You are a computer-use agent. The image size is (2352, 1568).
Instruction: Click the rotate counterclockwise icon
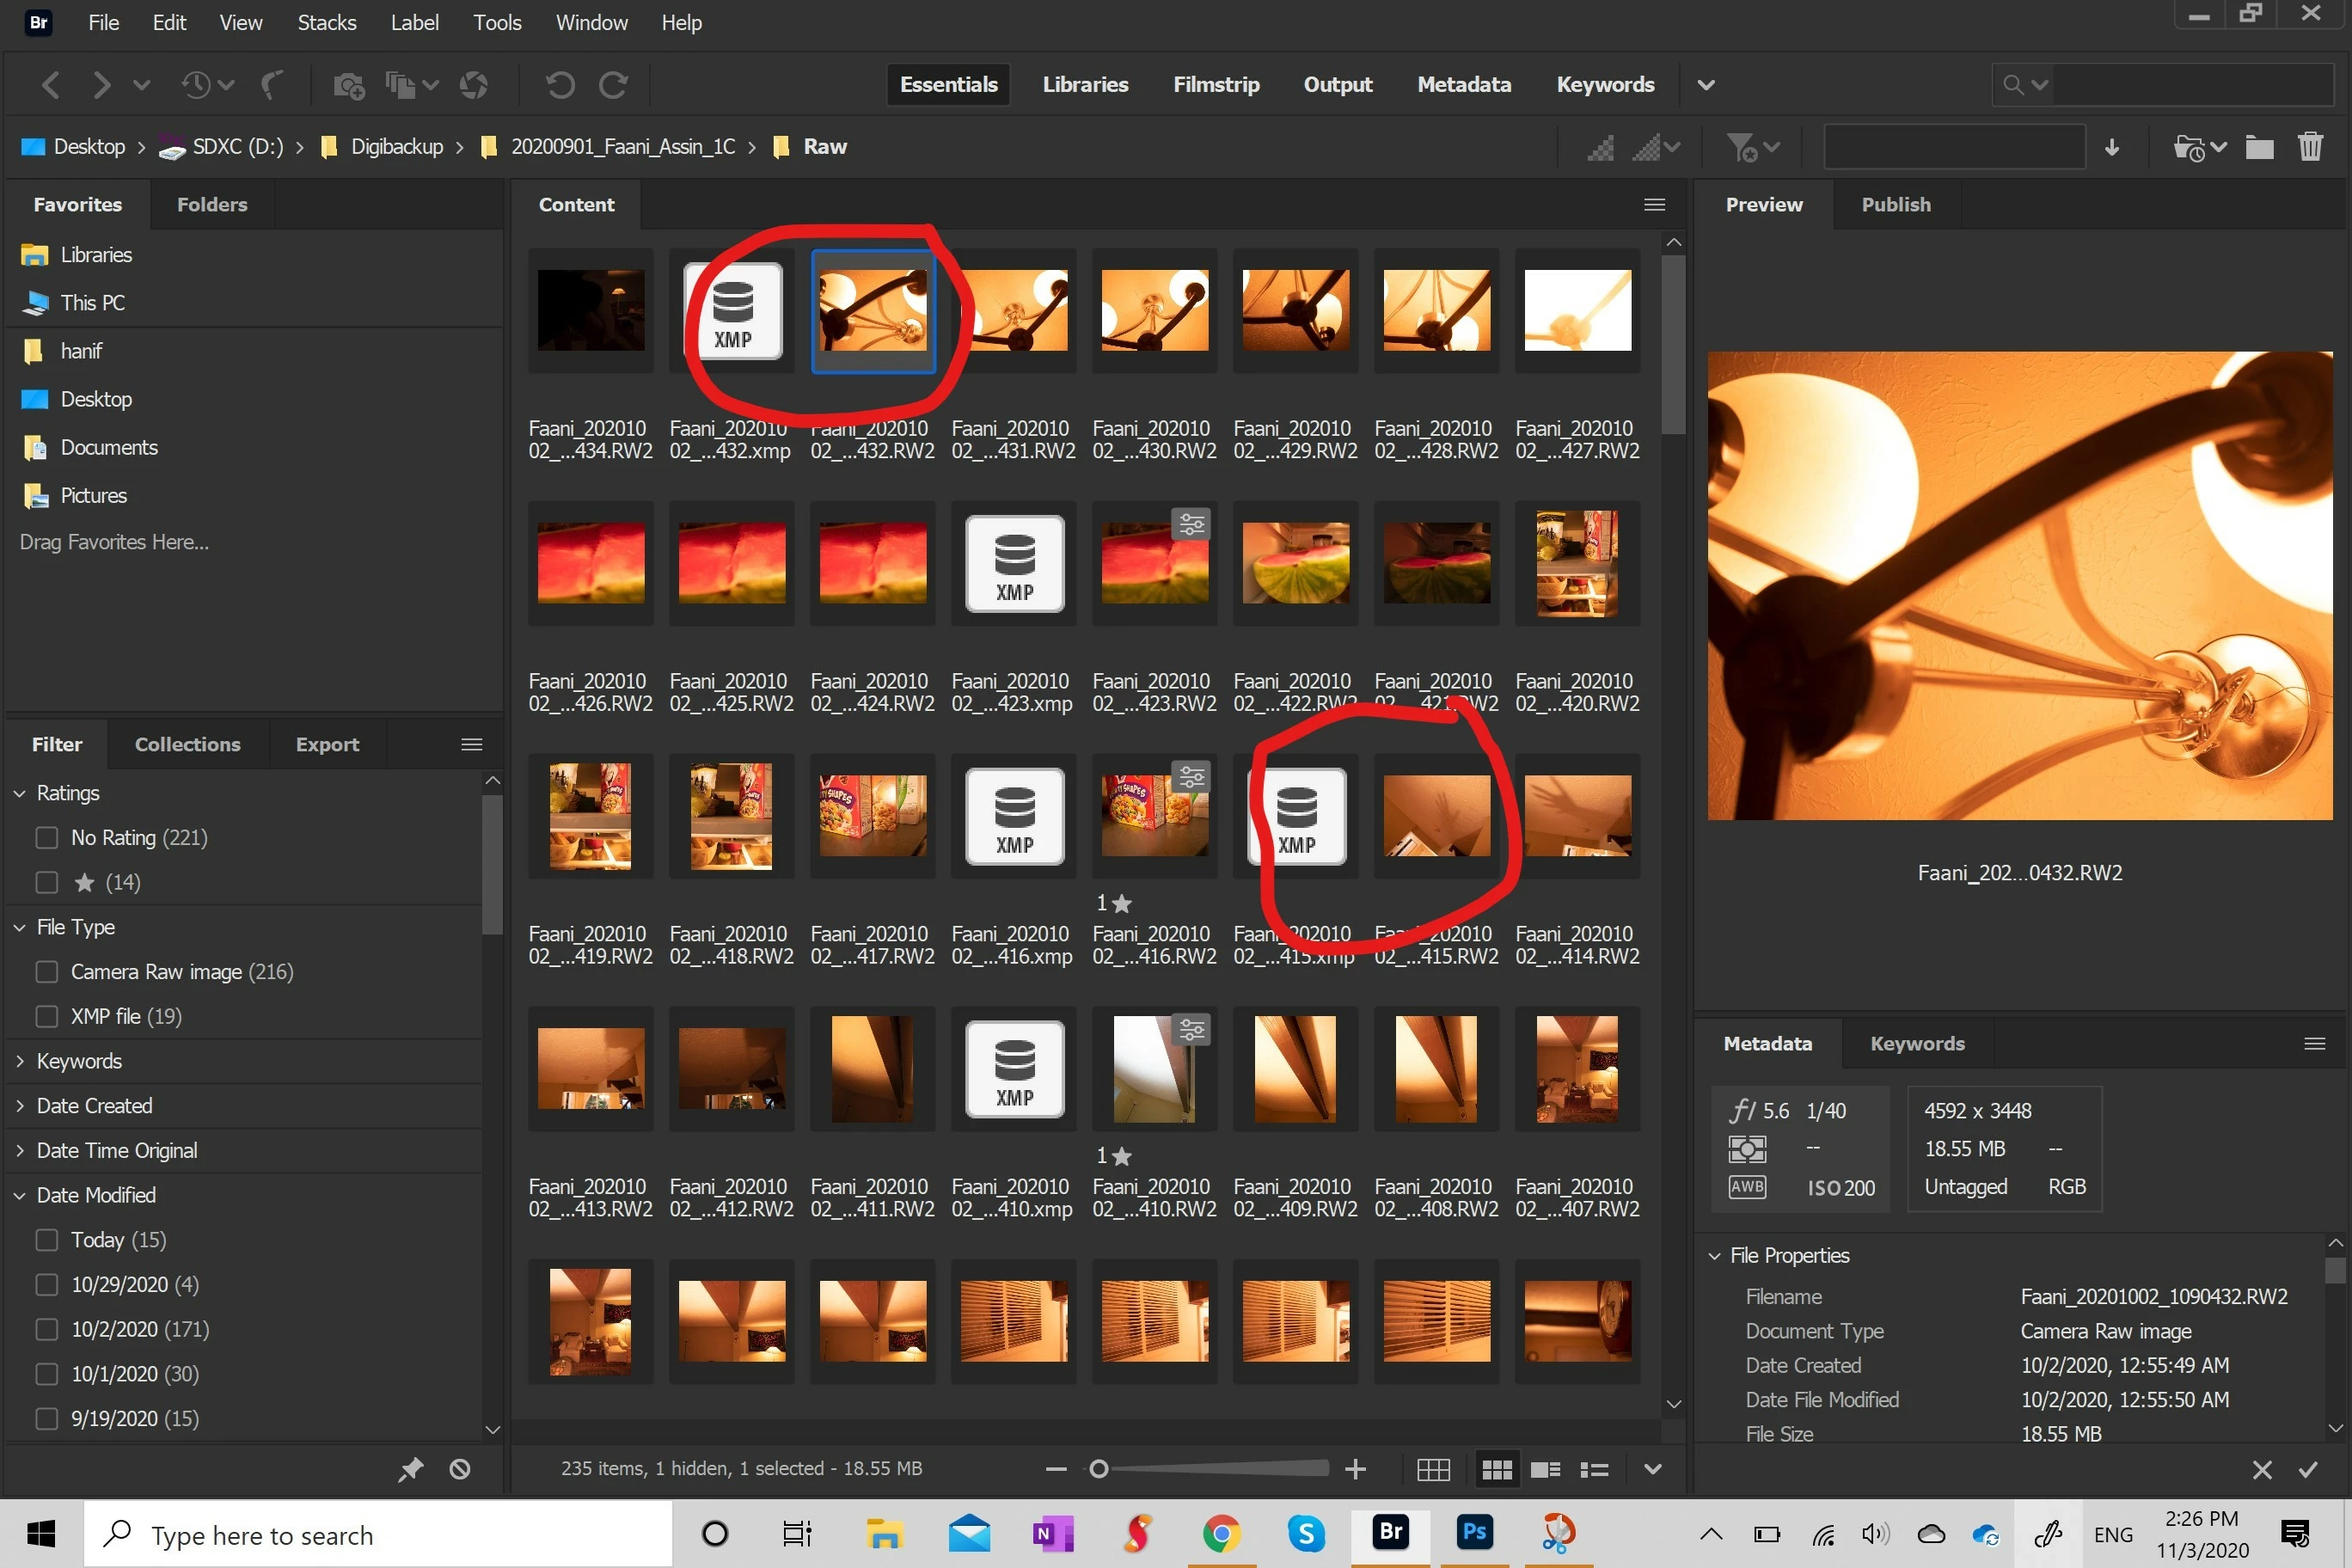pos(560,85)
